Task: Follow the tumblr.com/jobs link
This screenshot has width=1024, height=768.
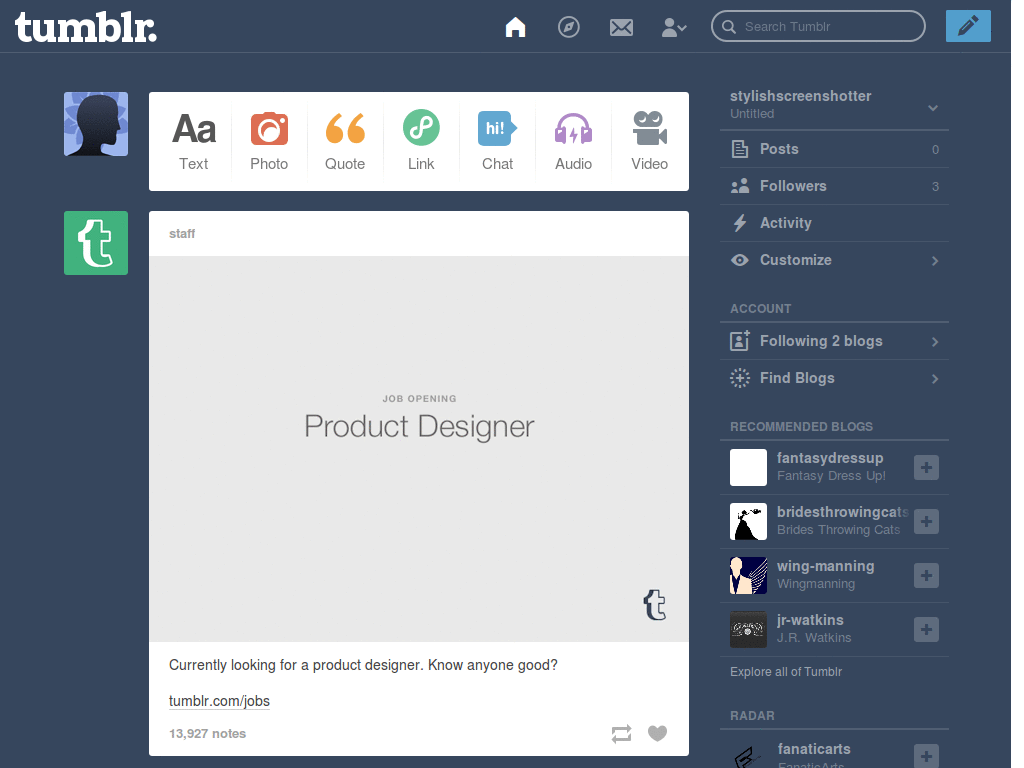Action: coord(219,701)
